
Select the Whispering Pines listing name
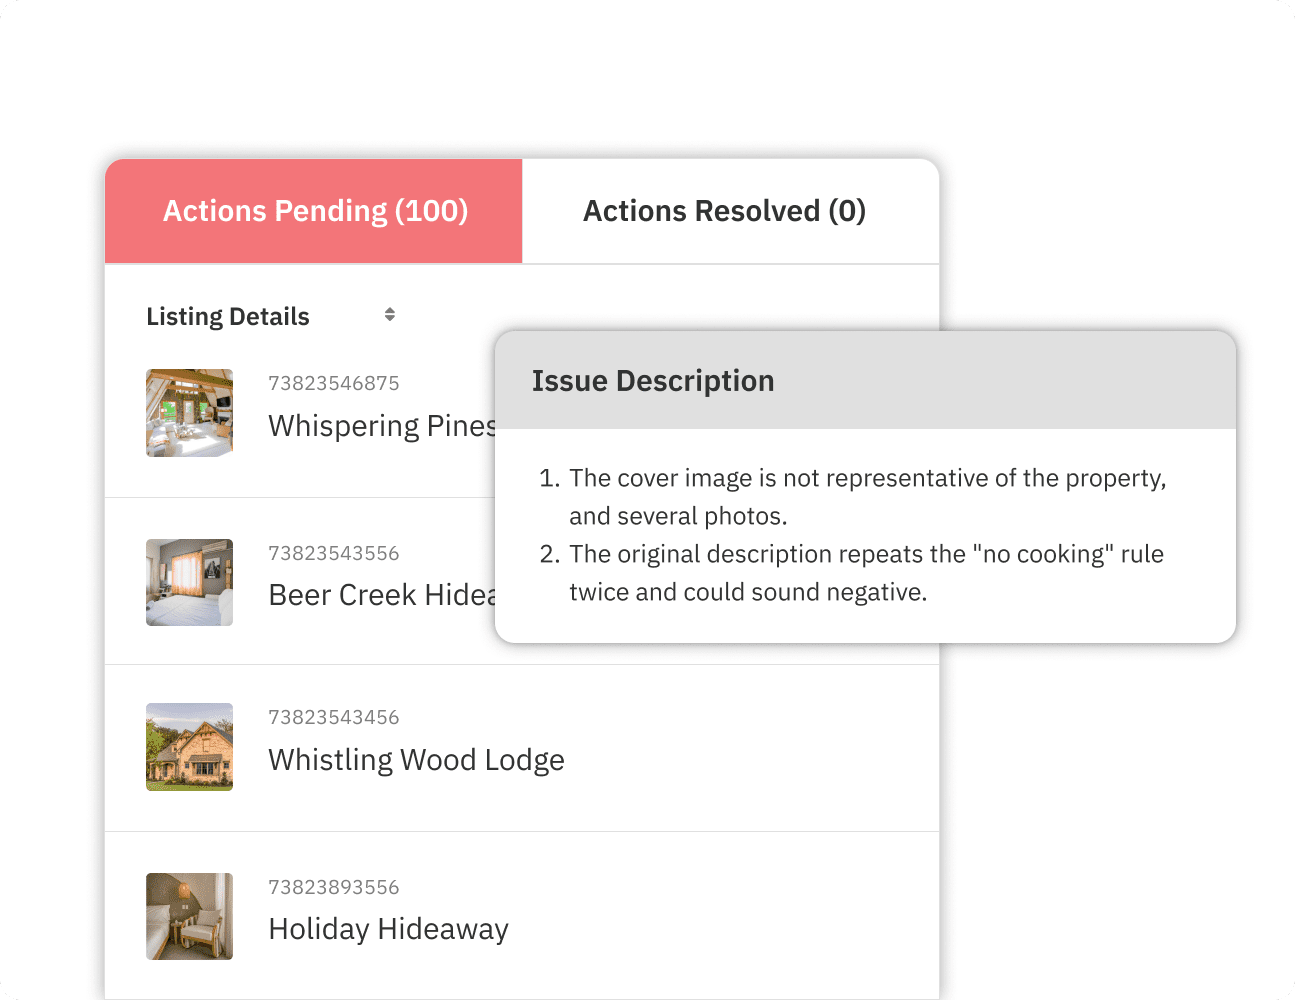[382, 426]
